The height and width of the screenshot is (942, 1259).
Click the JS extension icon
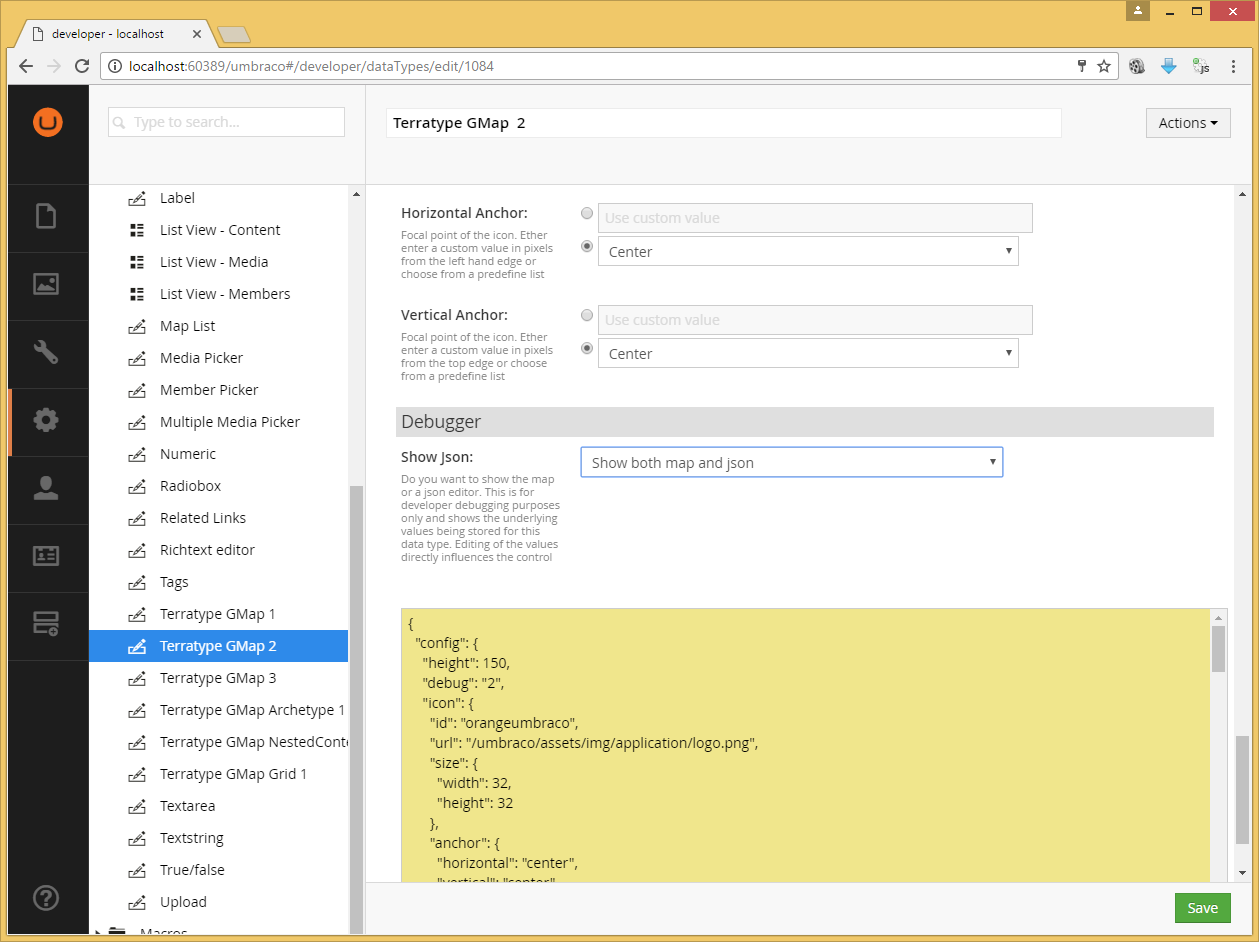tap(1201, 66)
